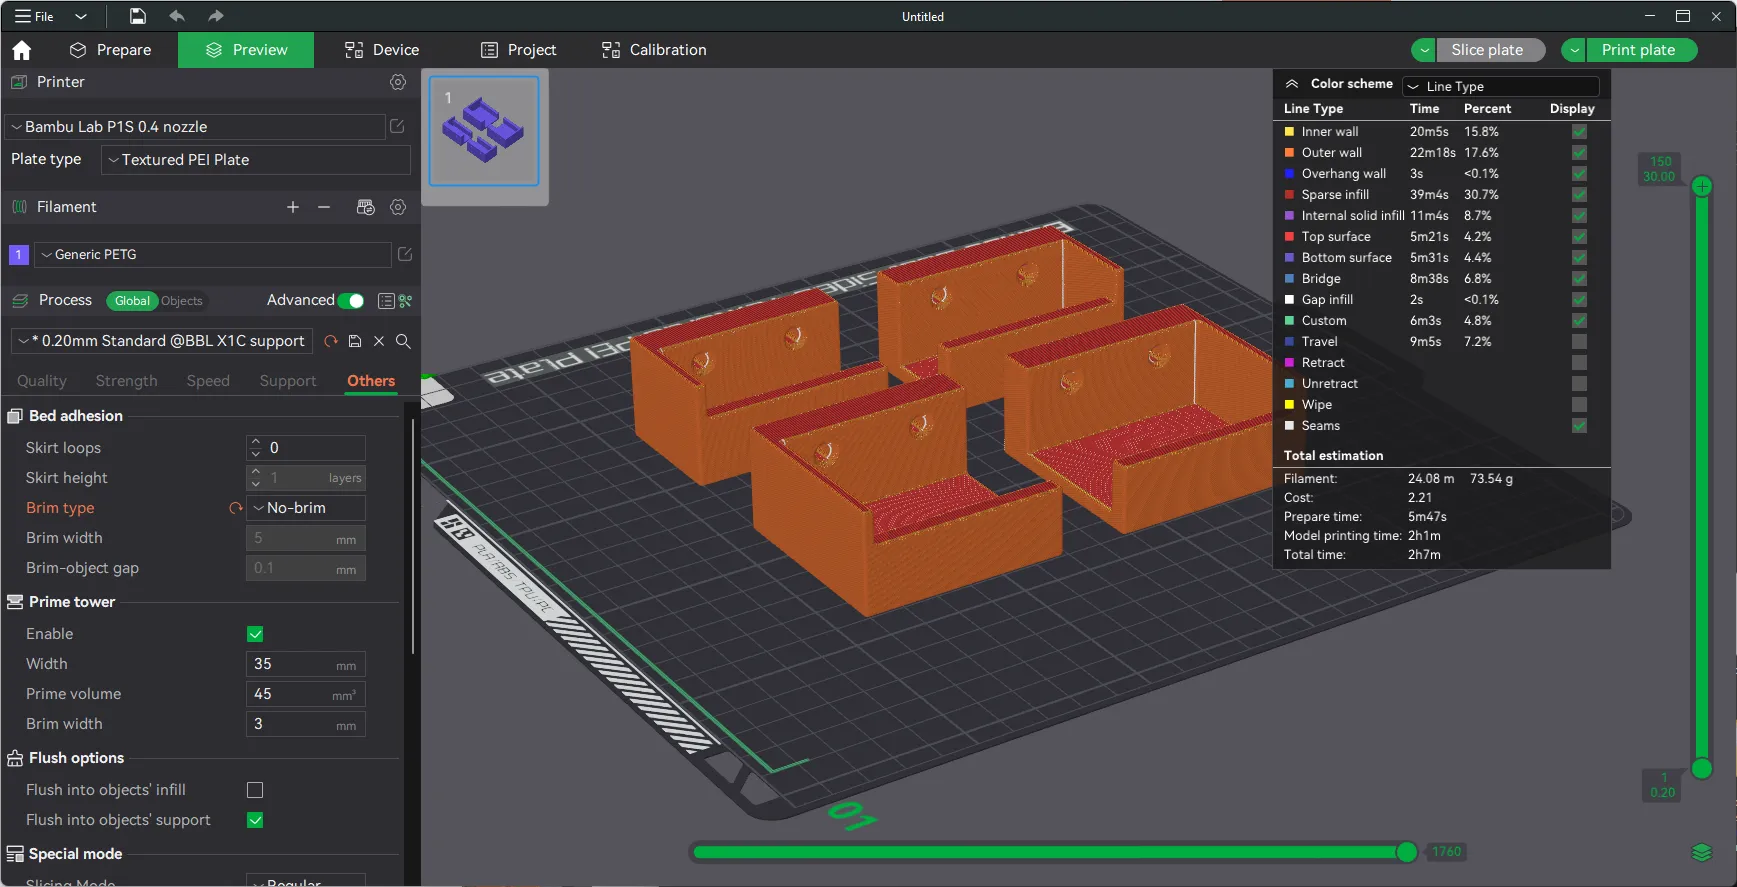The image size is (1737, 887).
Task: Remove filament with minus icon
Action: point(324,207)
